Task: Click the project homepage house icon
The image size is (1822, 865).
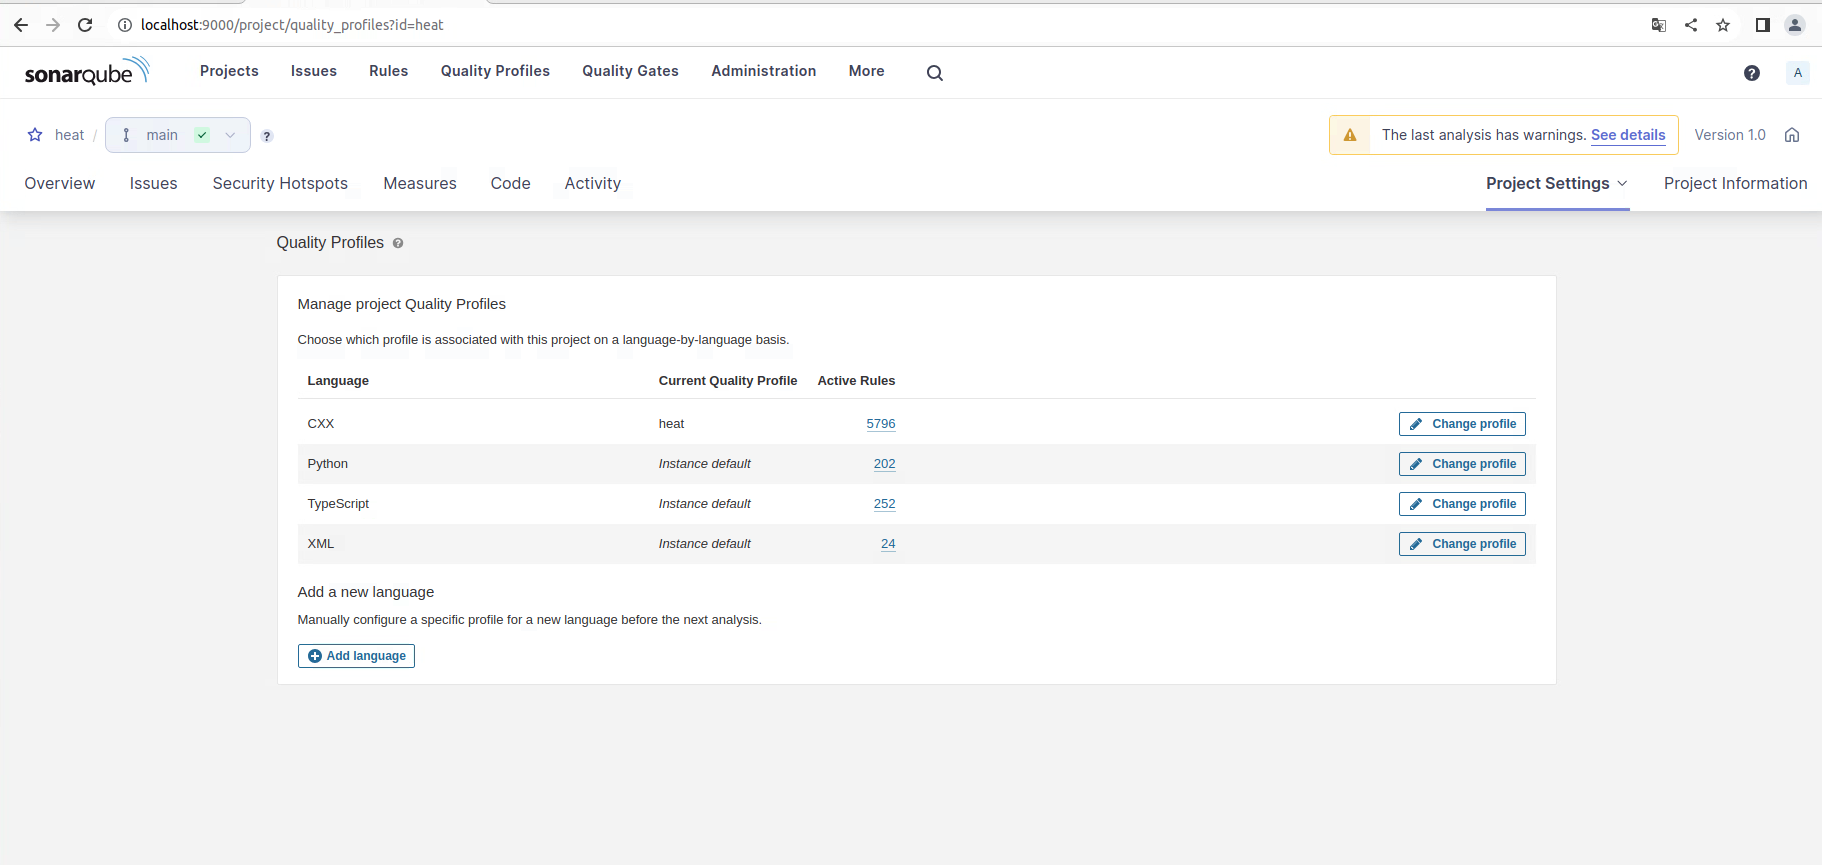Action: tap(1791, 135)
